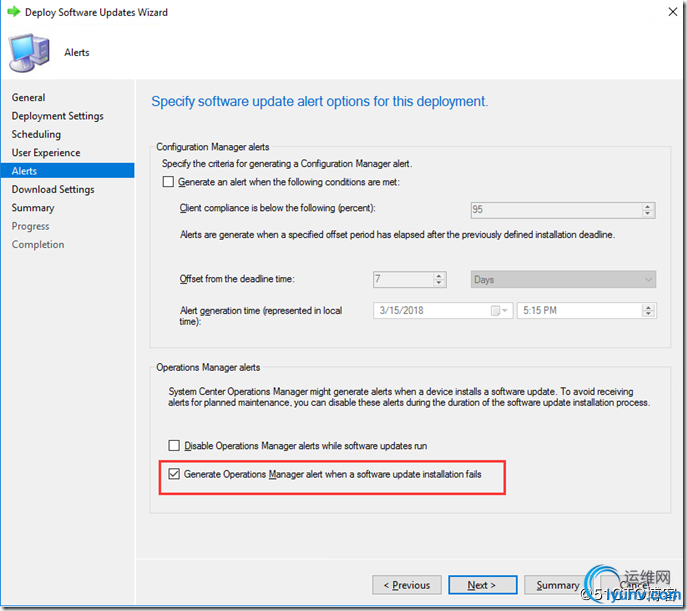Image resolution: width=687 pixels, height=611 pixels.
Task: Increase client compliance percent value
Action: click(x=648, y=206)
